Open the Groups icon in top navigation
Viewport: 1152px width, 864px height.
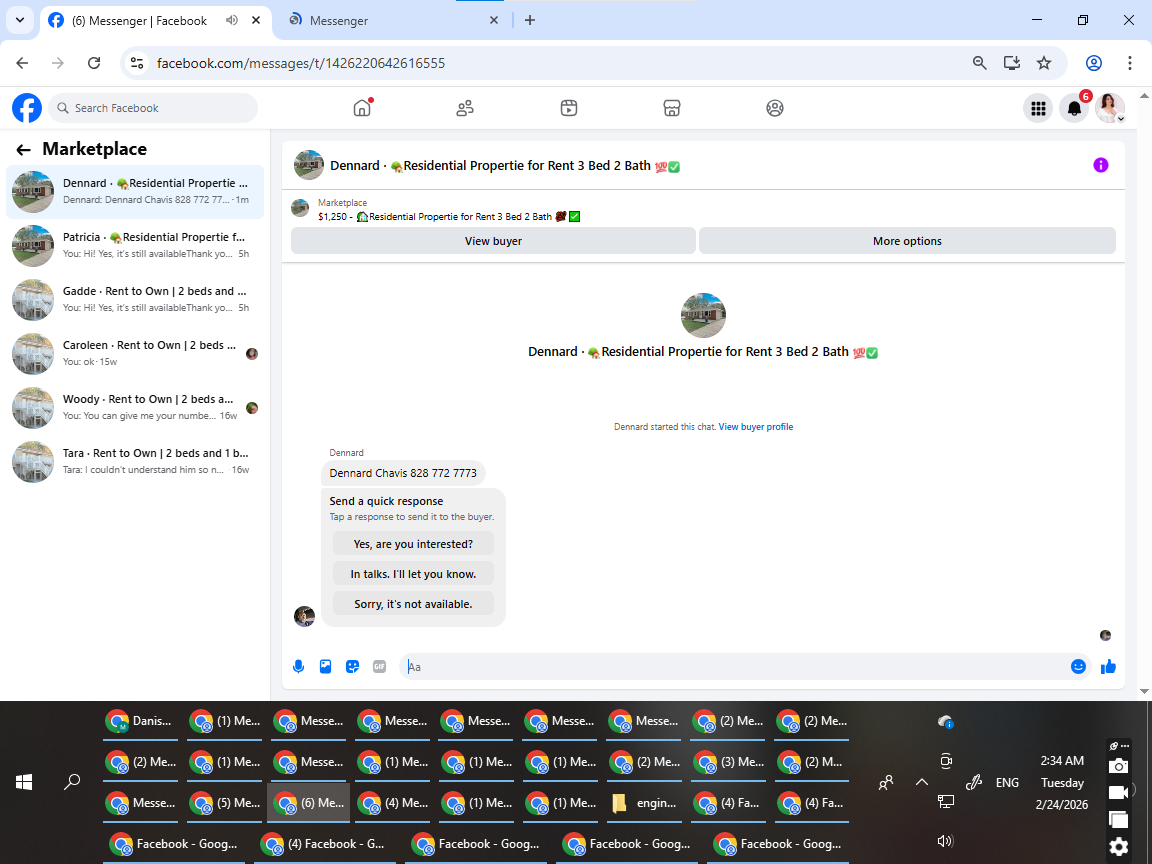coord(775,108)
